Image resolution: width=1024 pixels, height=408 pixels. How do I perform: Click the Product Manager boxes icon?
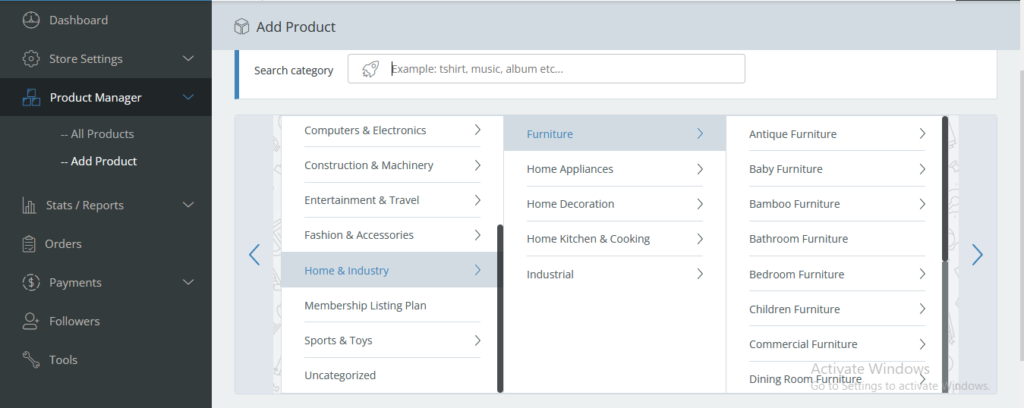point(31,98)
